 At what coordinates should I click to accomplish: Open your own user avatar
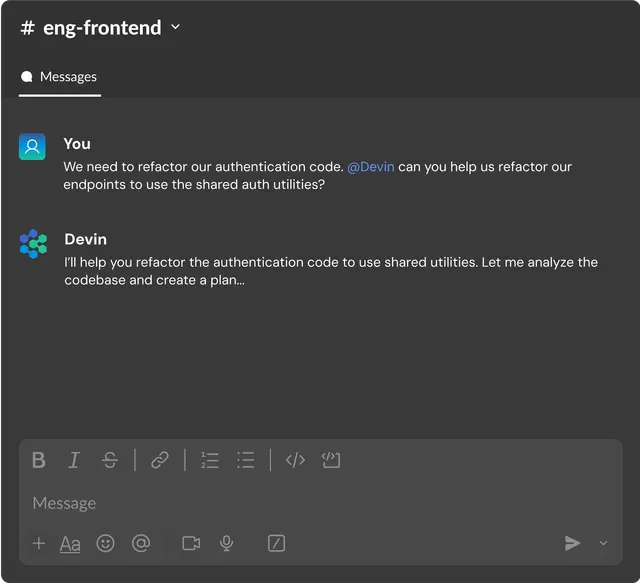click(x=32, y=147)
